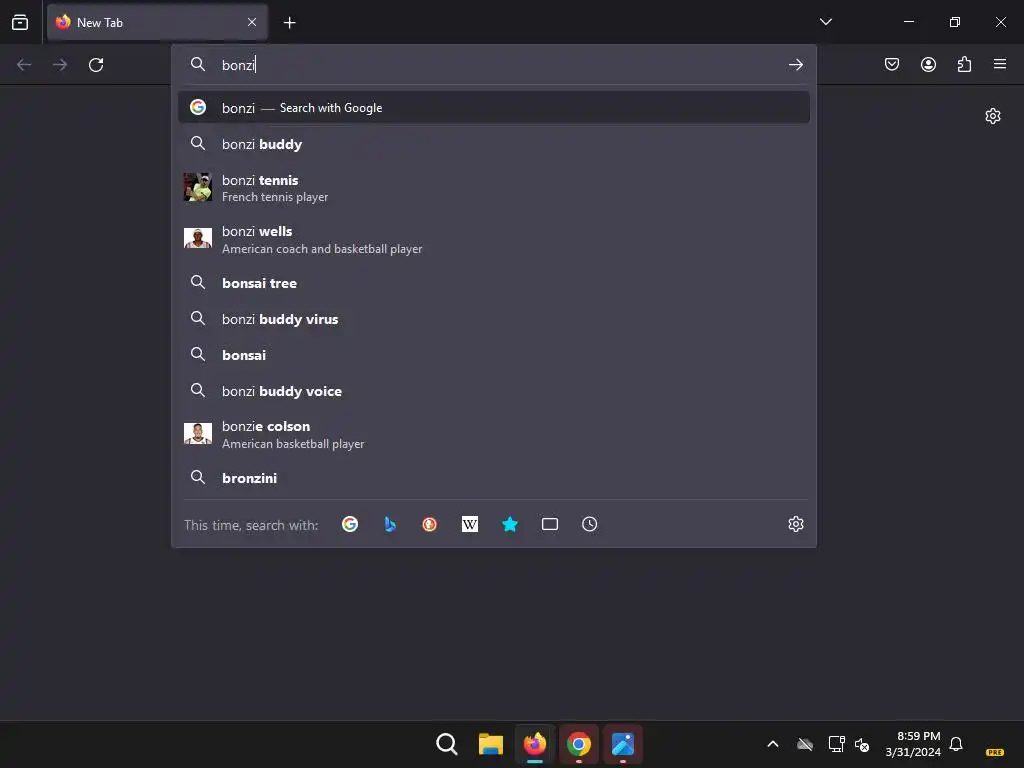Choose 'bonzi wells' suggestion
Image resolution: width=1024 pixels, height=768 pixels.
click(x=494, y=240)
